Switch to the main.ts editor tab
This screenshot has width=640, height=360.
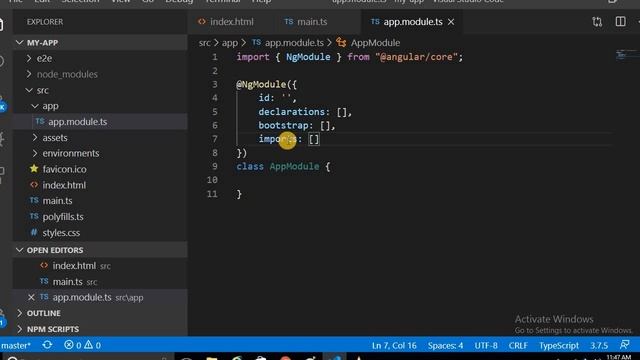tap(306, 22)
